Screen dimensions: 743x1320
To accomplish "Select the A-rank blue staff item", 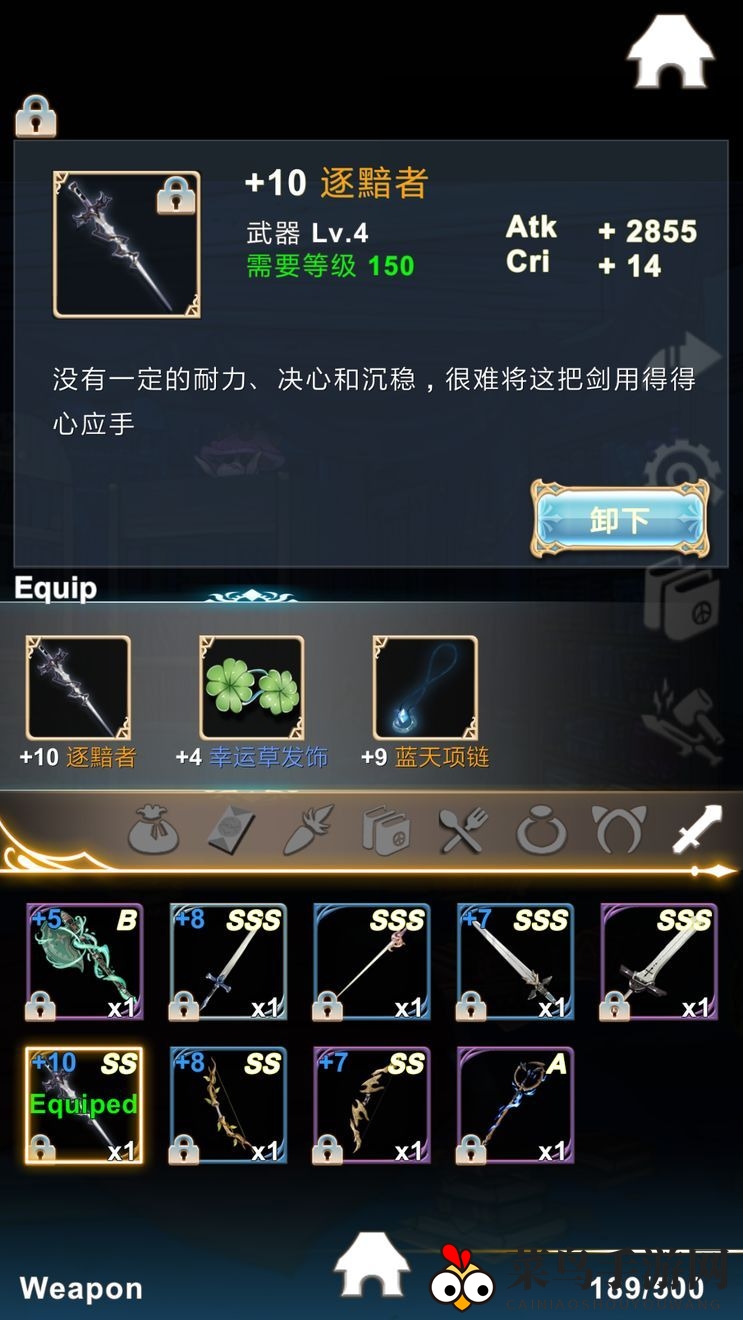I will 515,1105.
